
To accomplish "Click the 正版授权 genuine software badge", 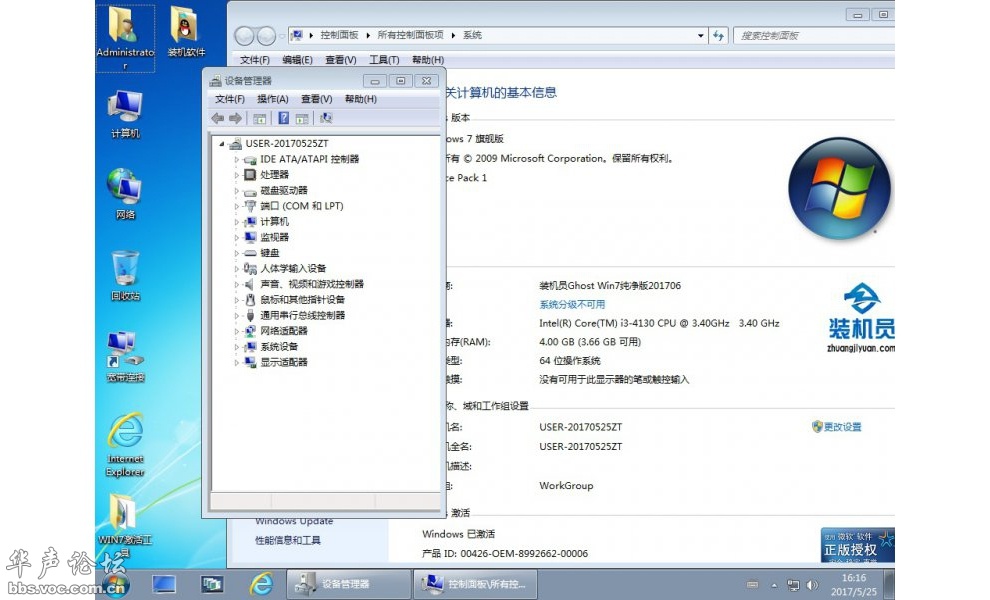I will [857, 545].
